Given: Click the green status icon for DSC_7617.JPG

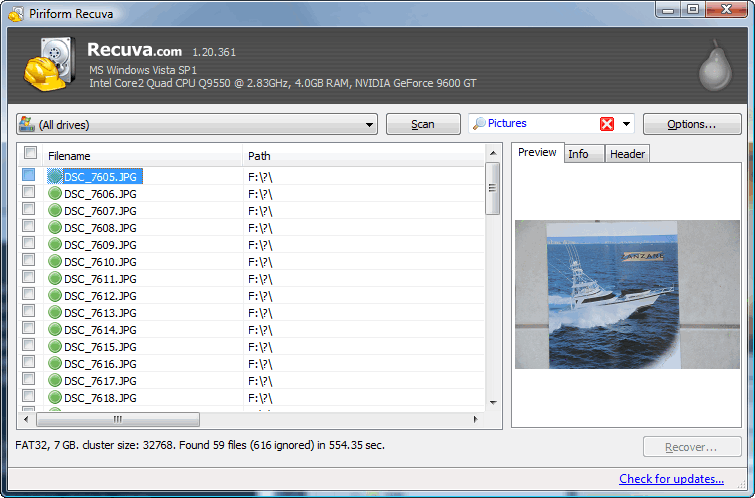Looking at the screenshot, I should [55, 380].
